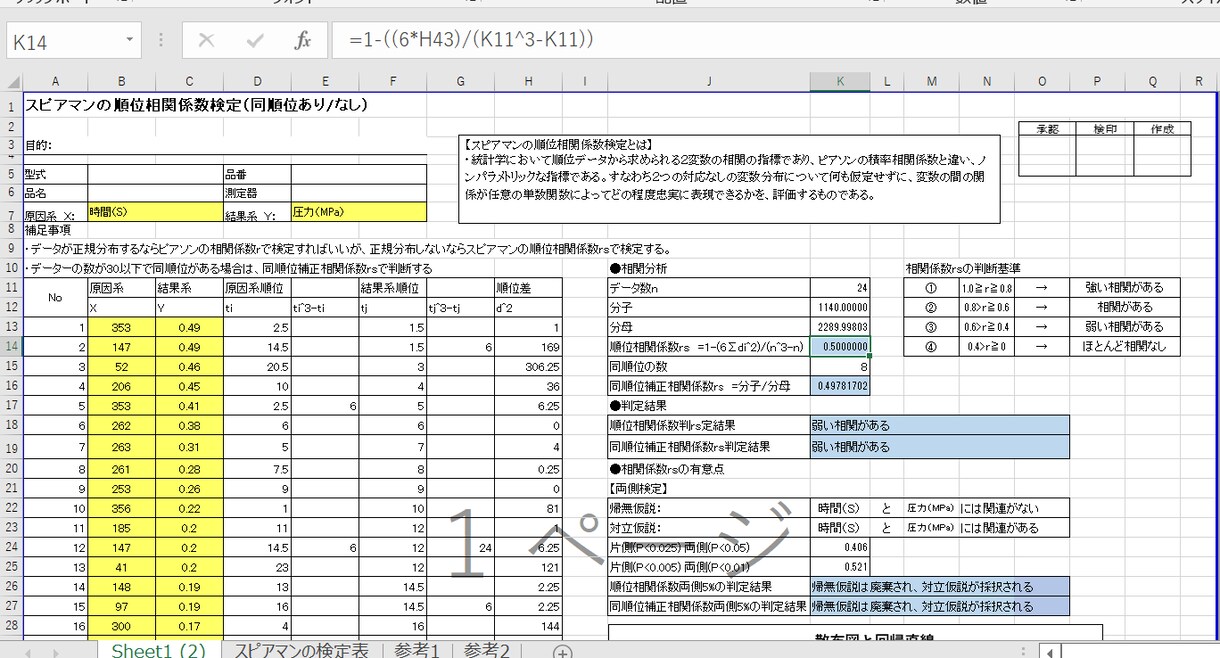Click the データ数n value 24
Viewport: 1220px width, 658px height.
[840, 287]
